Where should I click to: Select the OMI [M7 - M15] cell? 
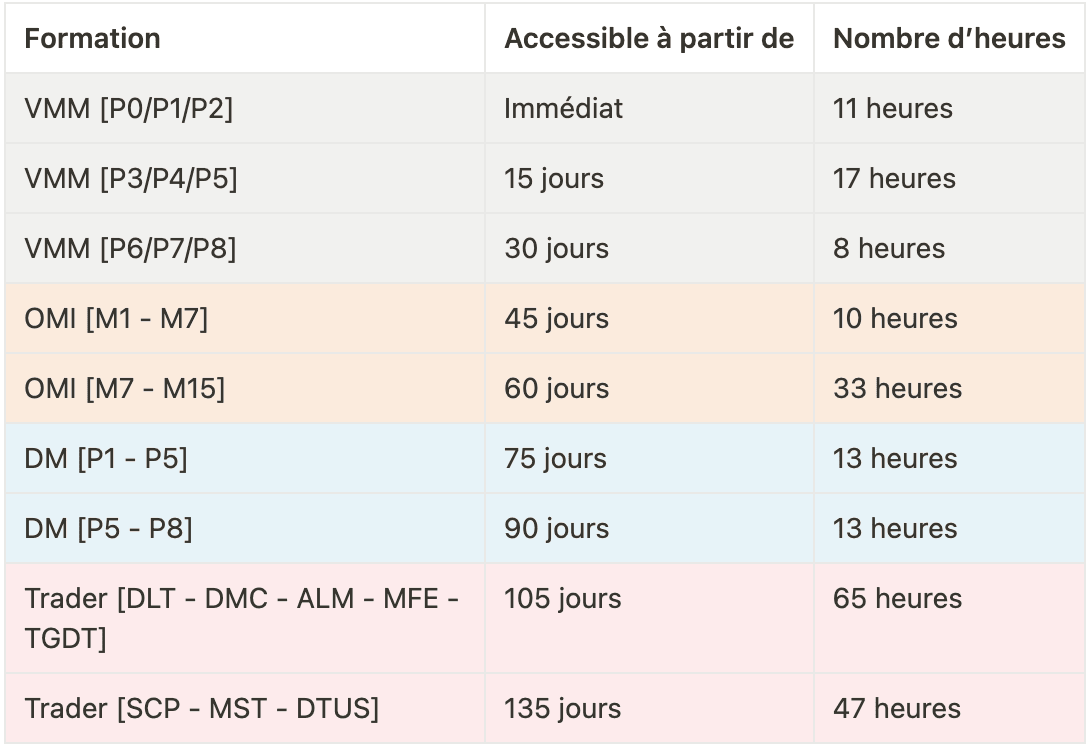[x=245, y=388]
